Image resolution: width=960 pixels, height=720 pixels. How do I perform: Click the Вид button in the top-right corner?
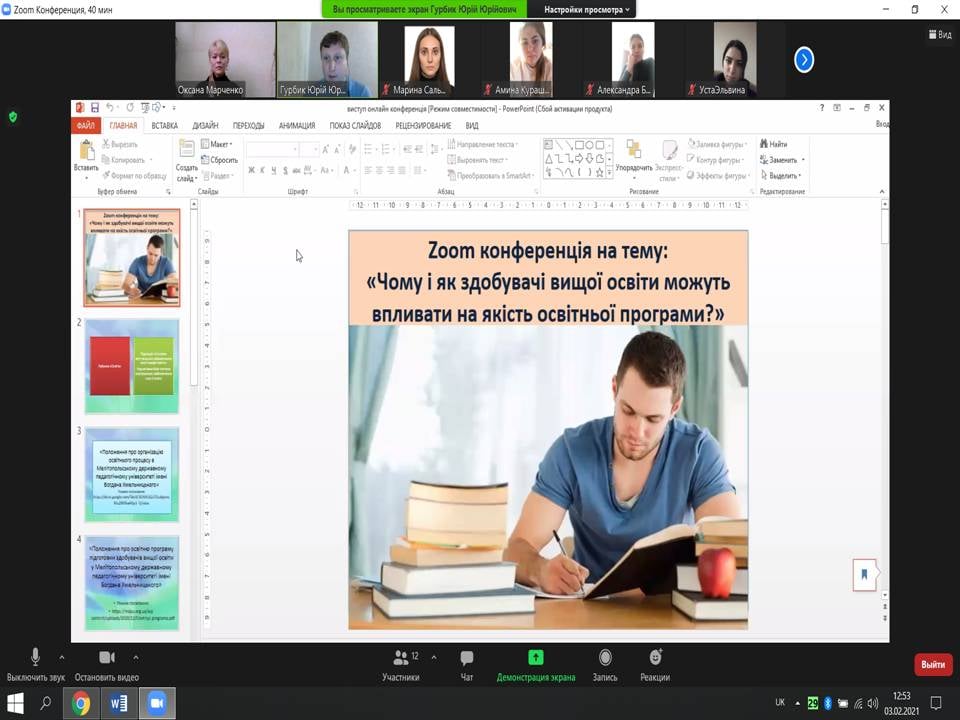(939, 34)
